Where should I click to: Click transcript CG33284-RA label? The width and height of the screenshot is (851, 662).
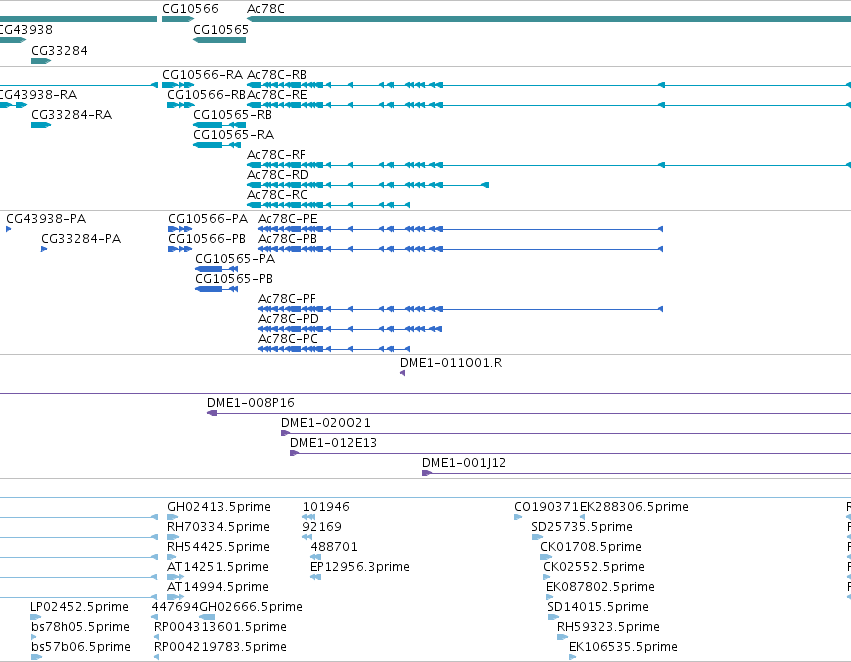pyautogui.click(x=72, y=114)
